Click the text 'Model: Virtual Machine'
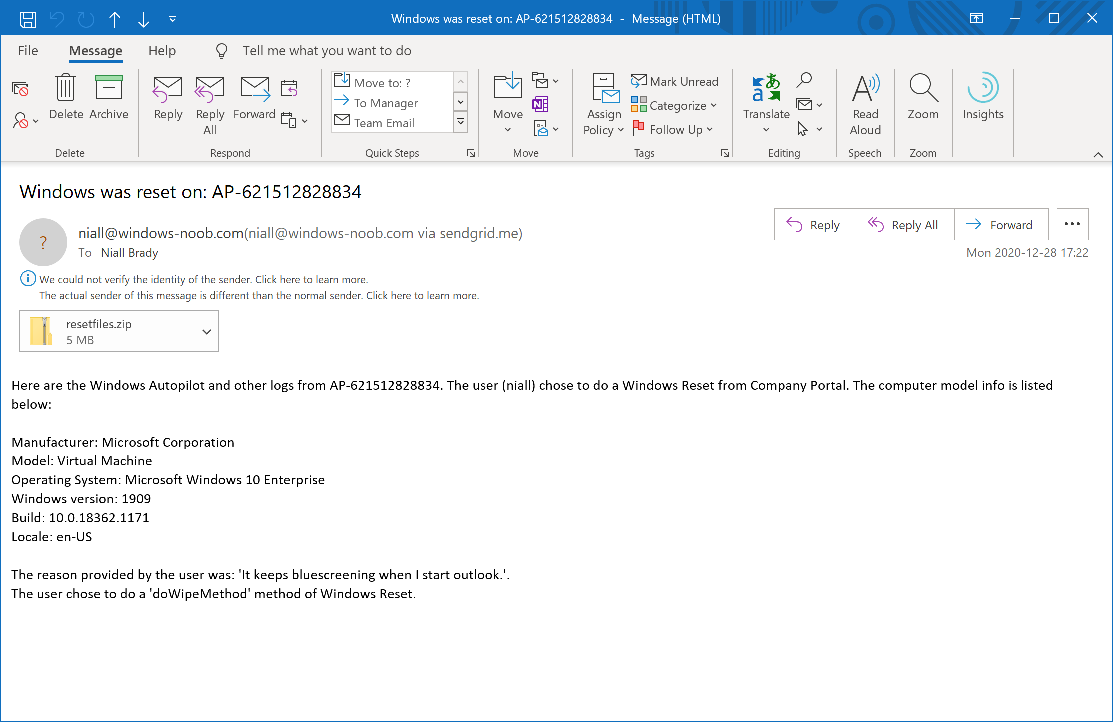 [82, 461]
